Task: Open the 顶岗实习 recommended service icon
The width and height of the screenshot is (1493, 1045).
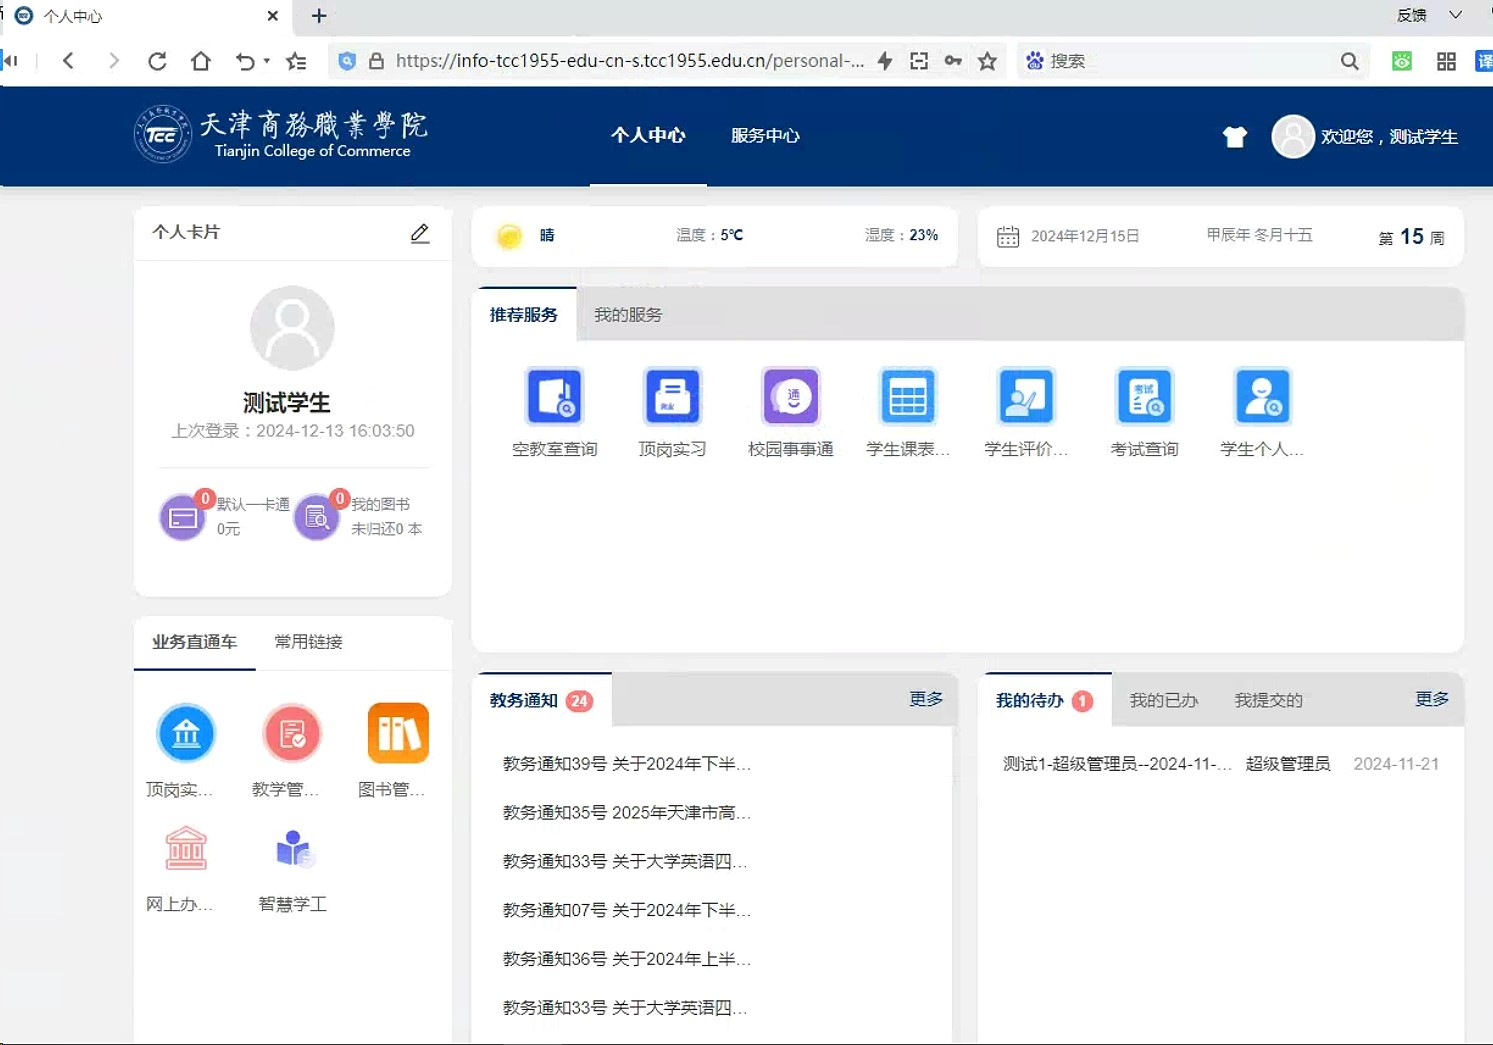Action: tap(672, 397)
